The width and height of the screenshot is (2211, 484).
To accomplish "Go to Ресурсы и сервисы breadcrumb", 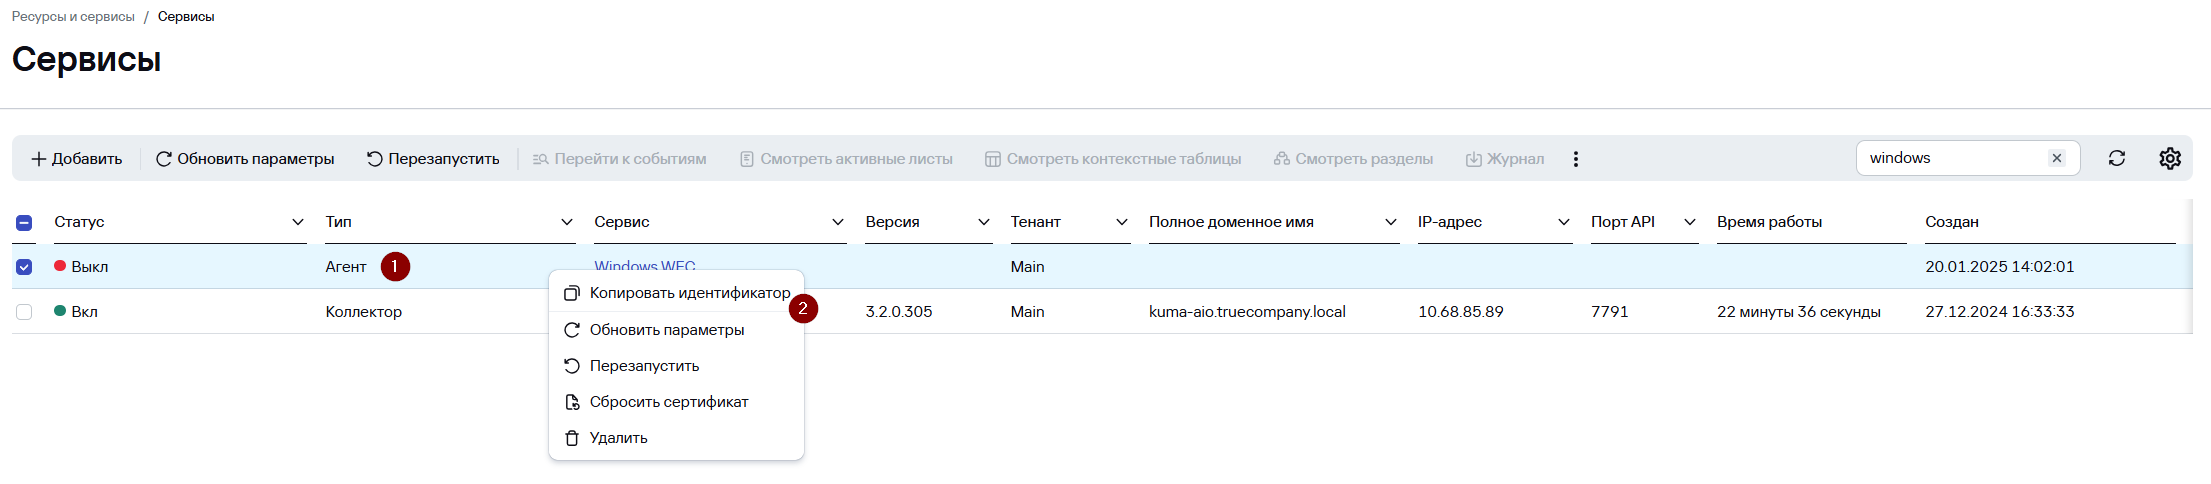I will pos(73,17).
